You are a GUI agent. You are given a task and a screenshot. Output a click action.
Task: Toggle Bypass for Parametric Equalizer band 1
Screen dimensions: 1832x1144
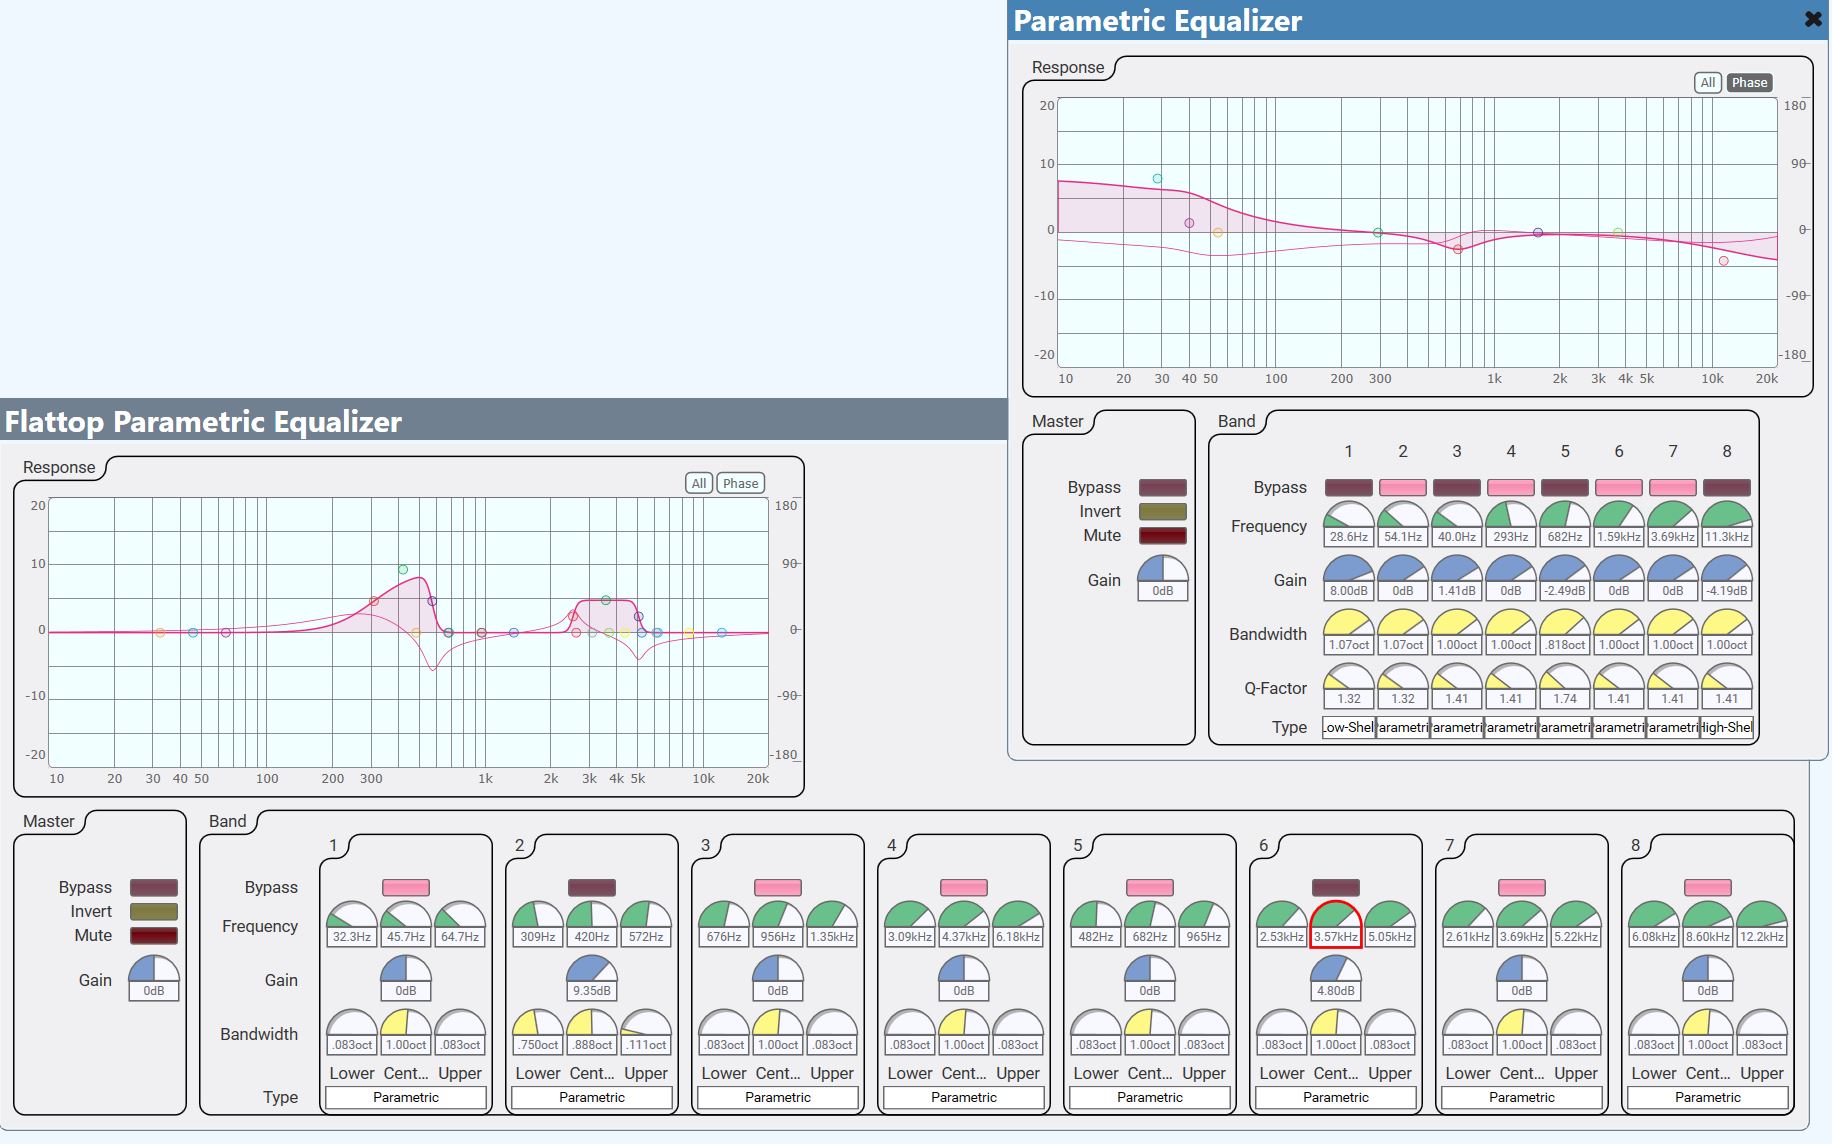coord(1349,488)
